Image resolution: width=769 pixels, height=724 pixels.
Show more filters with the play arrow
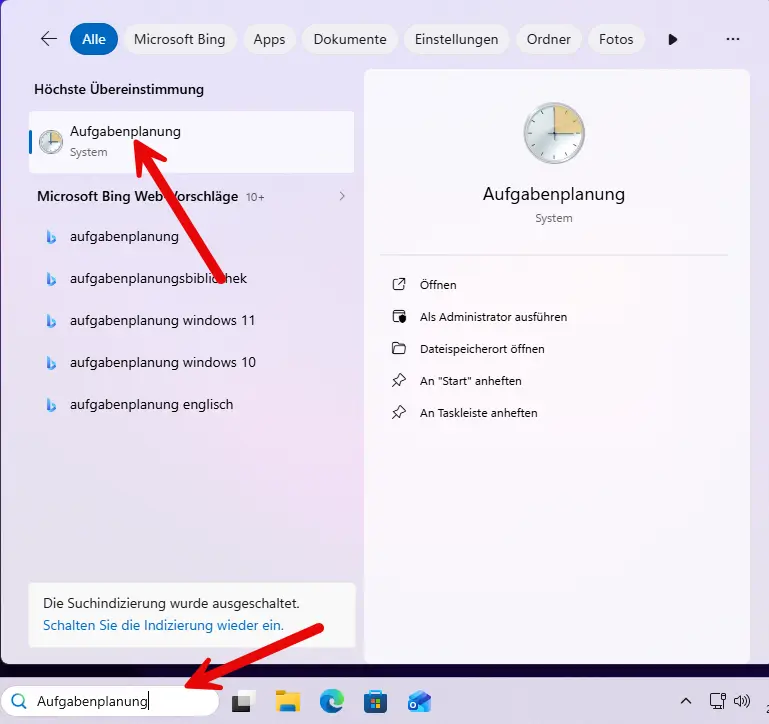click(x=673, y=39)
